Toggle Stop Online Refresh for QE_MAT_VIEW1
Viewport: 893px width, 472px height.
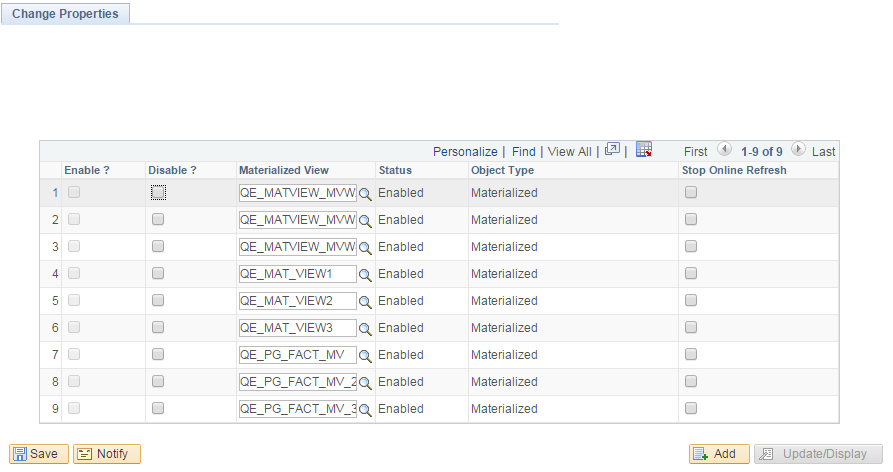(x=690, y=274)
